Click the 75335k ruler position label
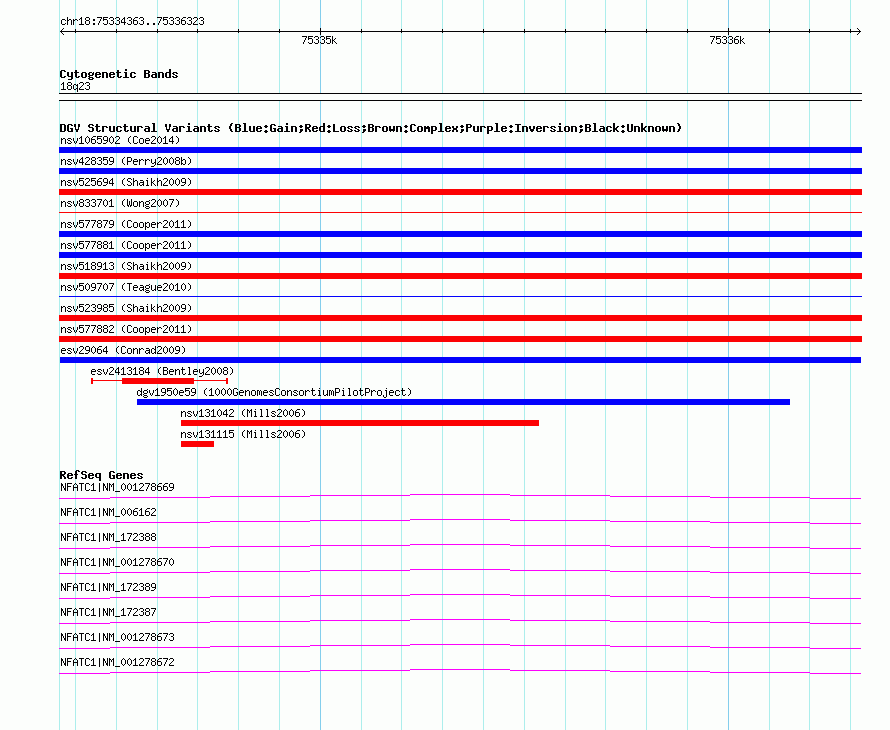Screen dimensions: 890x730 pos(319,40)
